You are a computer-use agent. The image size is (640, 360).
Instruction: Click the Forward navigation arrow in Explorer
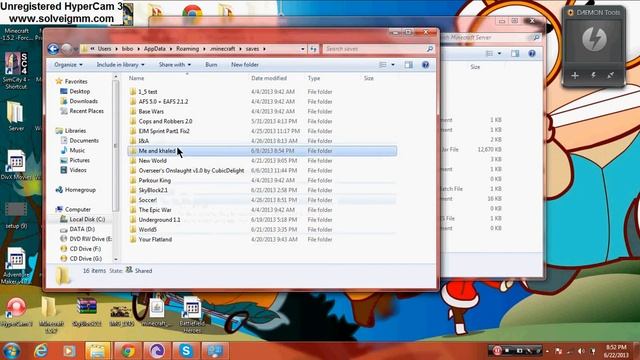pos(67,49)
